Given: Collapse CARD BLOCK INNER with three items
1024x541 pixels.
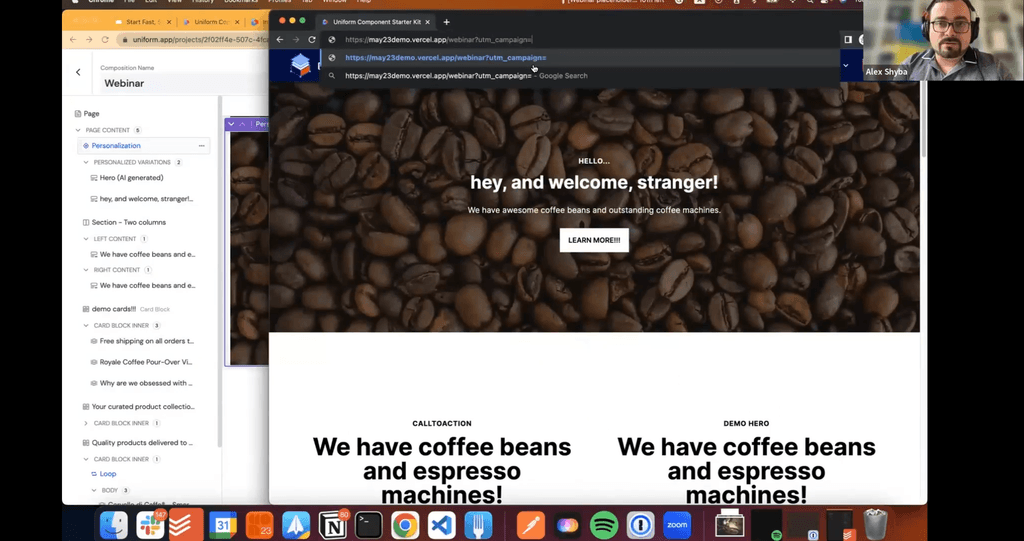Looking at the screenshot, I should click(x=86, y=325).
